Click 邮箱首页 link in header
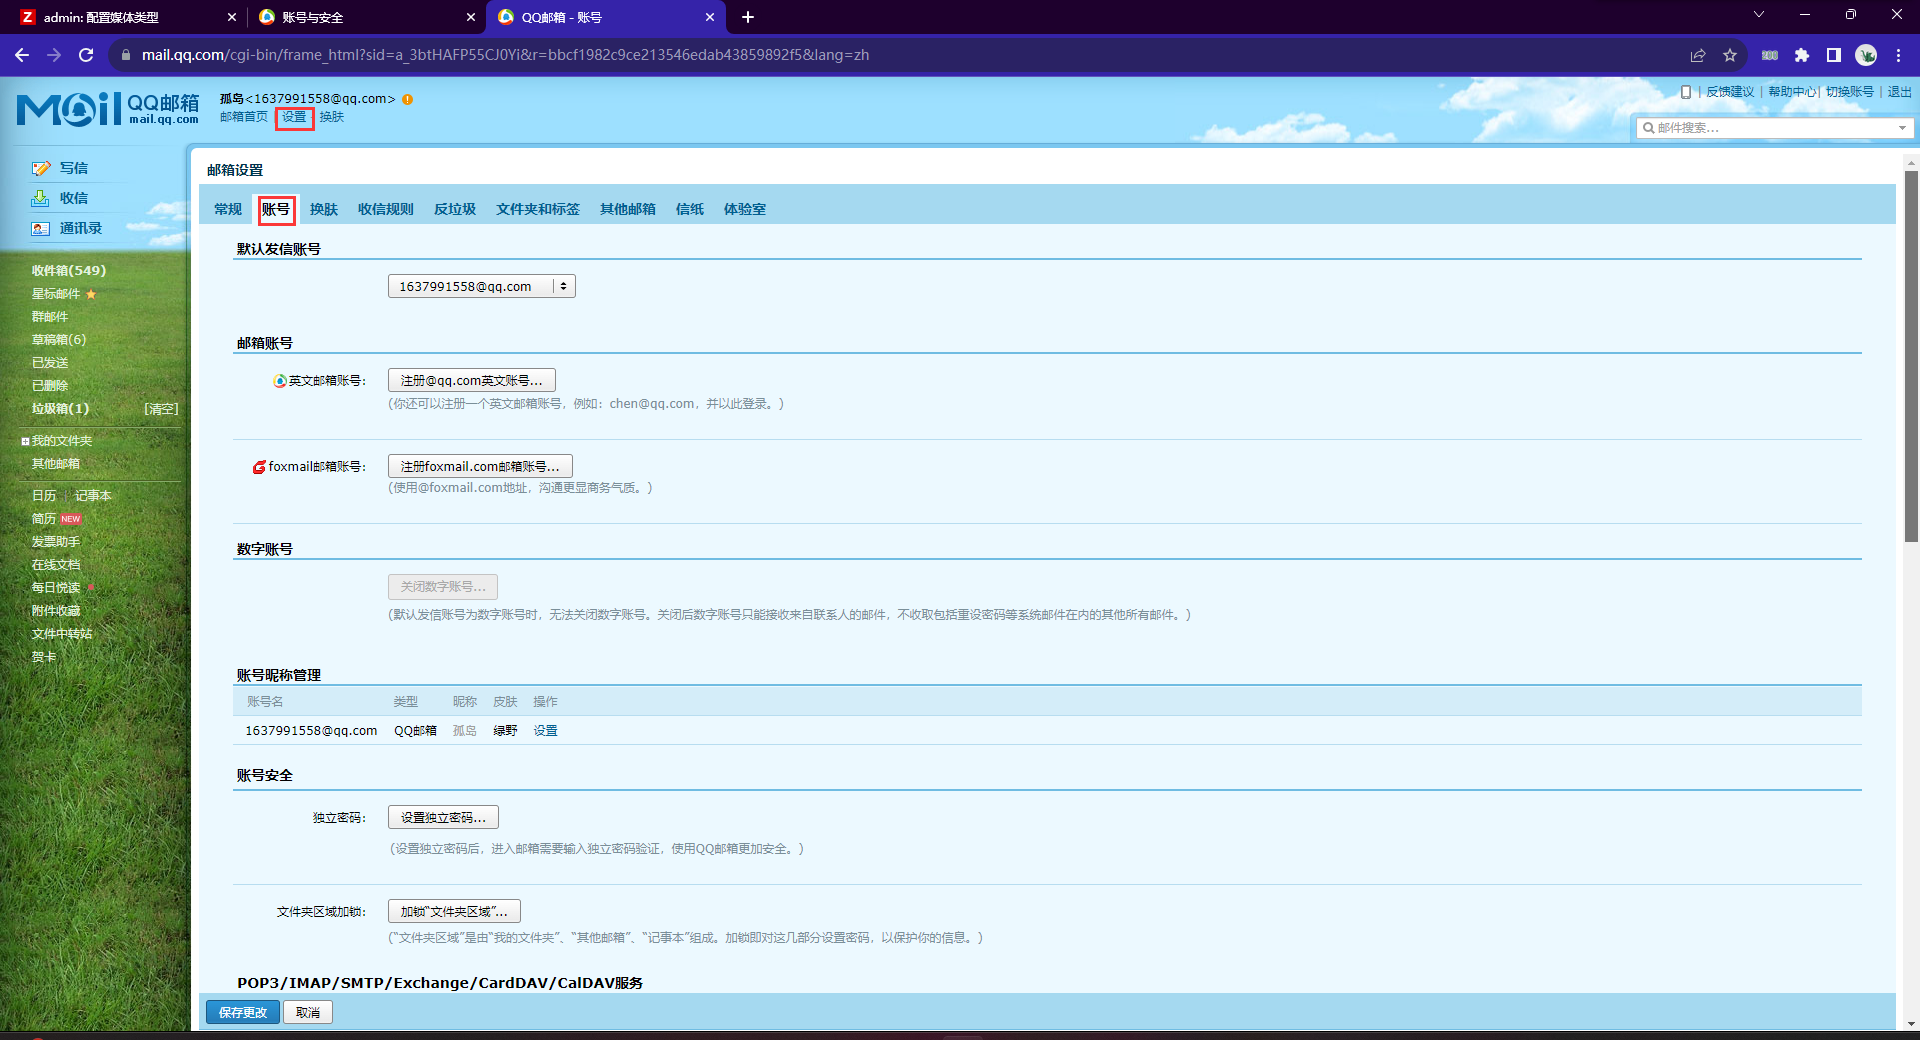1920x1040 pixels. point(244,117)
